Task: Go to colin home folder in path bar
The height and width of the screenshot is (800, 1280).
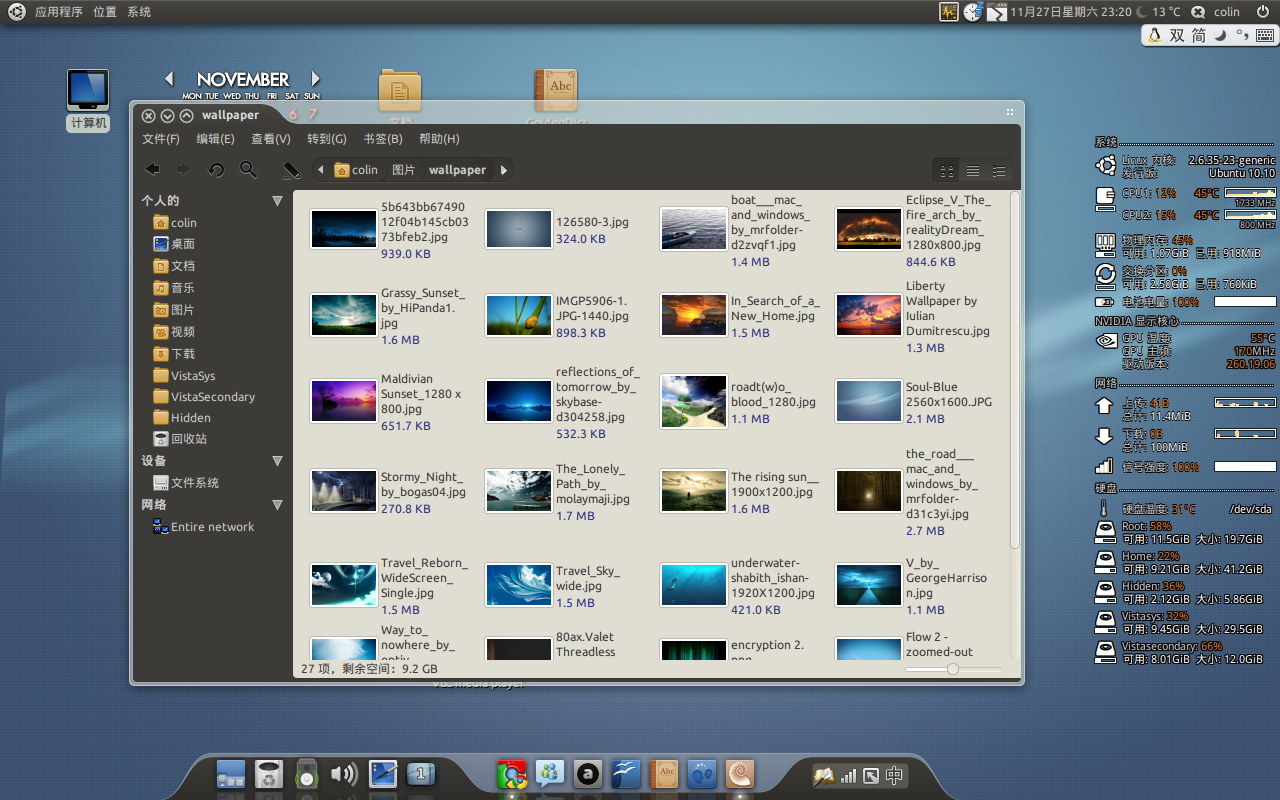Action: 356,170
